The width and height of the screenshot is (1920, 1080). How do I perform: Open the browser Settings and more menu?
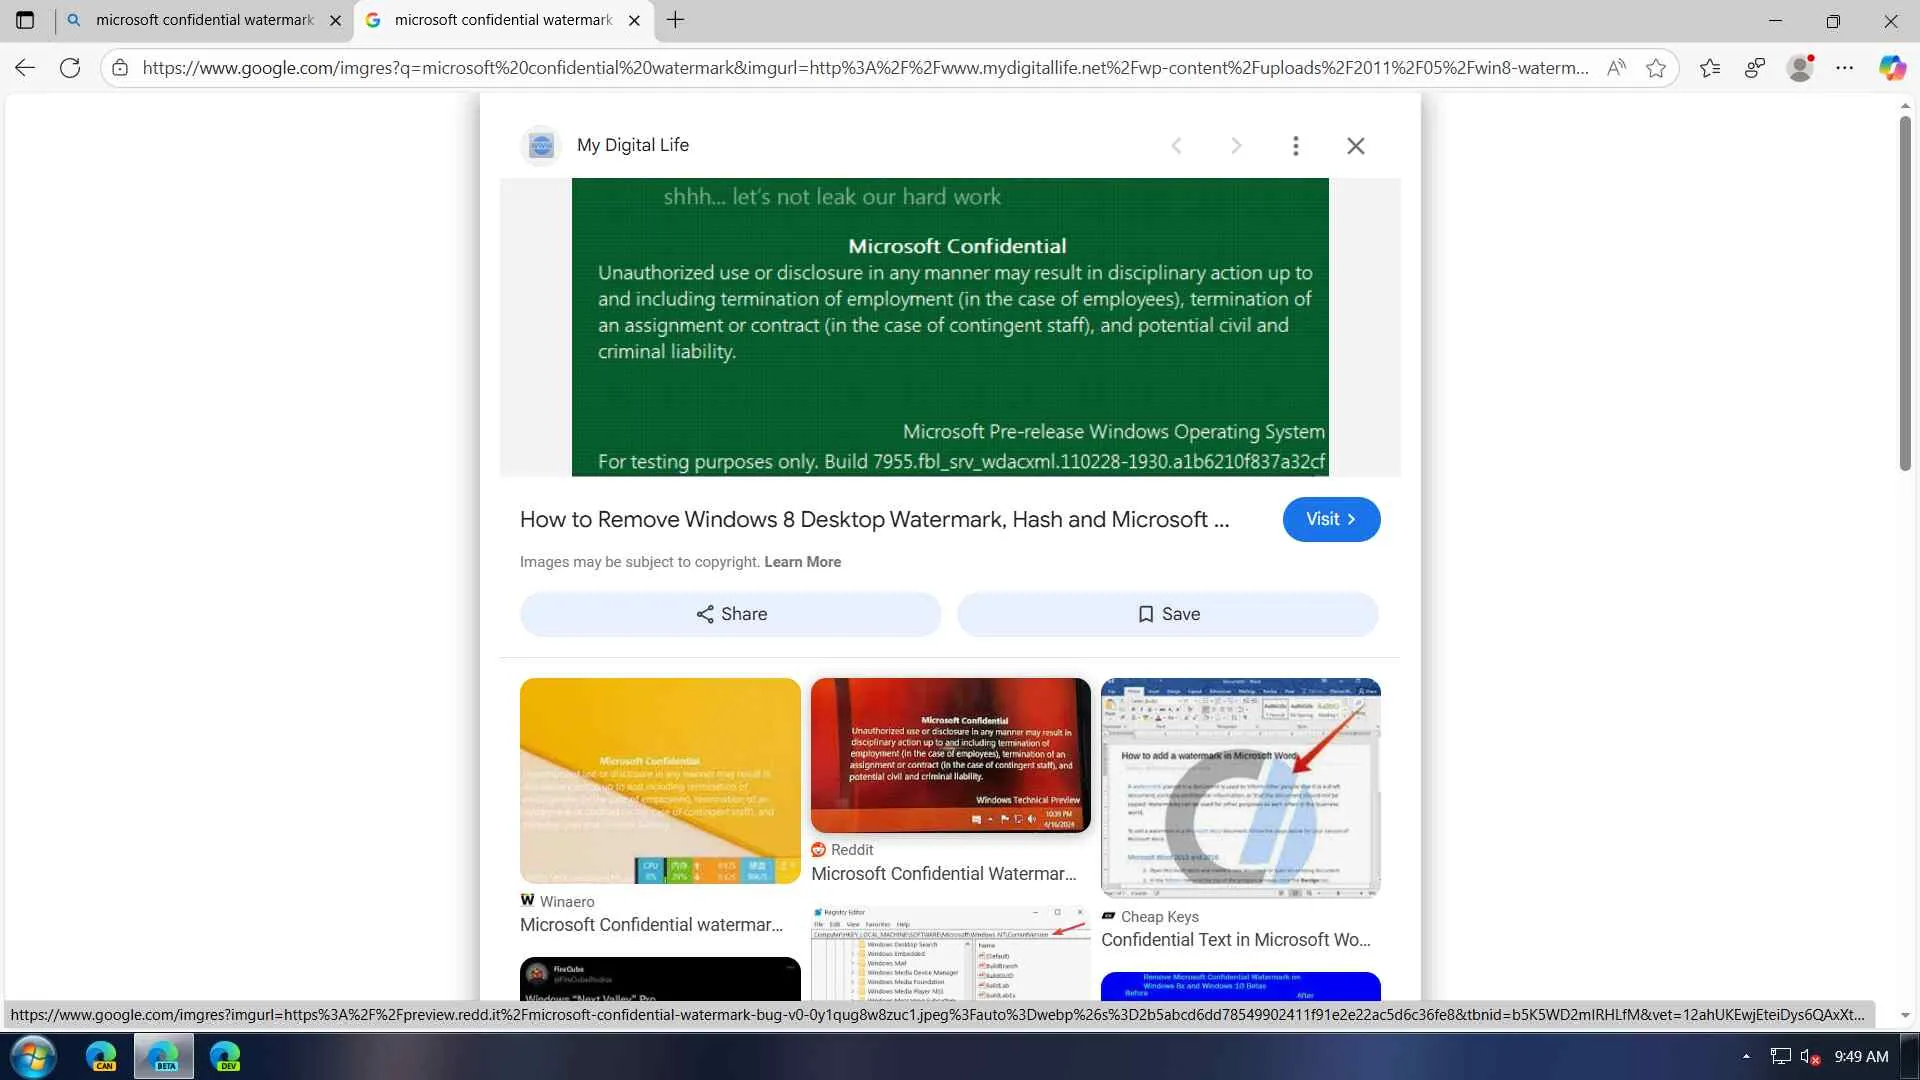tap(1845, 68)
